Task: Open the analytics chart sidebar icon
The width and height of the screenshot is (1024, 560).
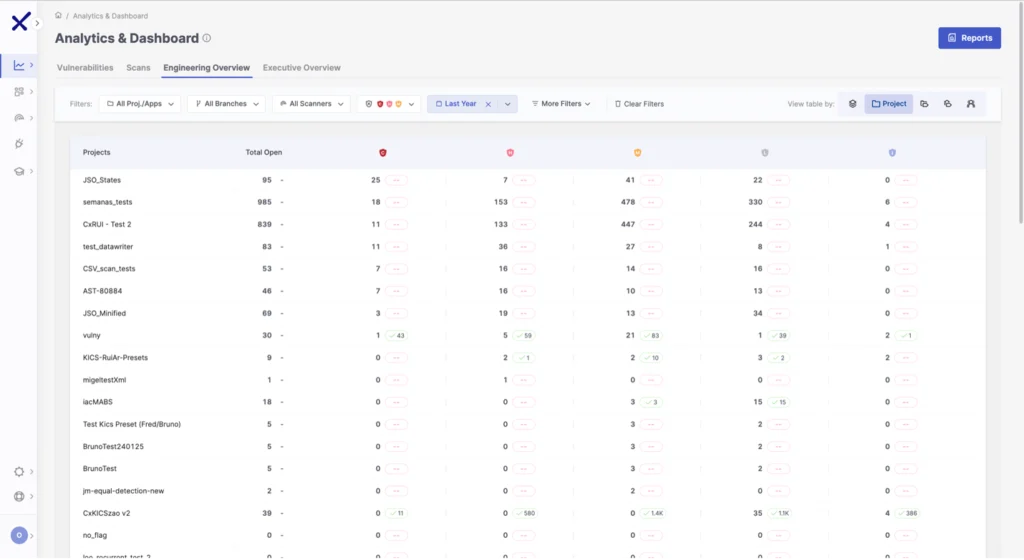Action: [19, 66]
